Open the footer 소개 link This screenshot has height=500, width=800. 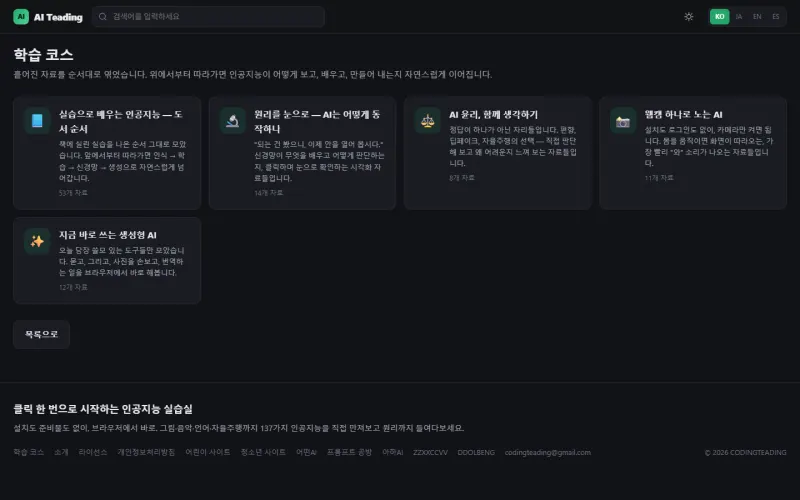61,452
